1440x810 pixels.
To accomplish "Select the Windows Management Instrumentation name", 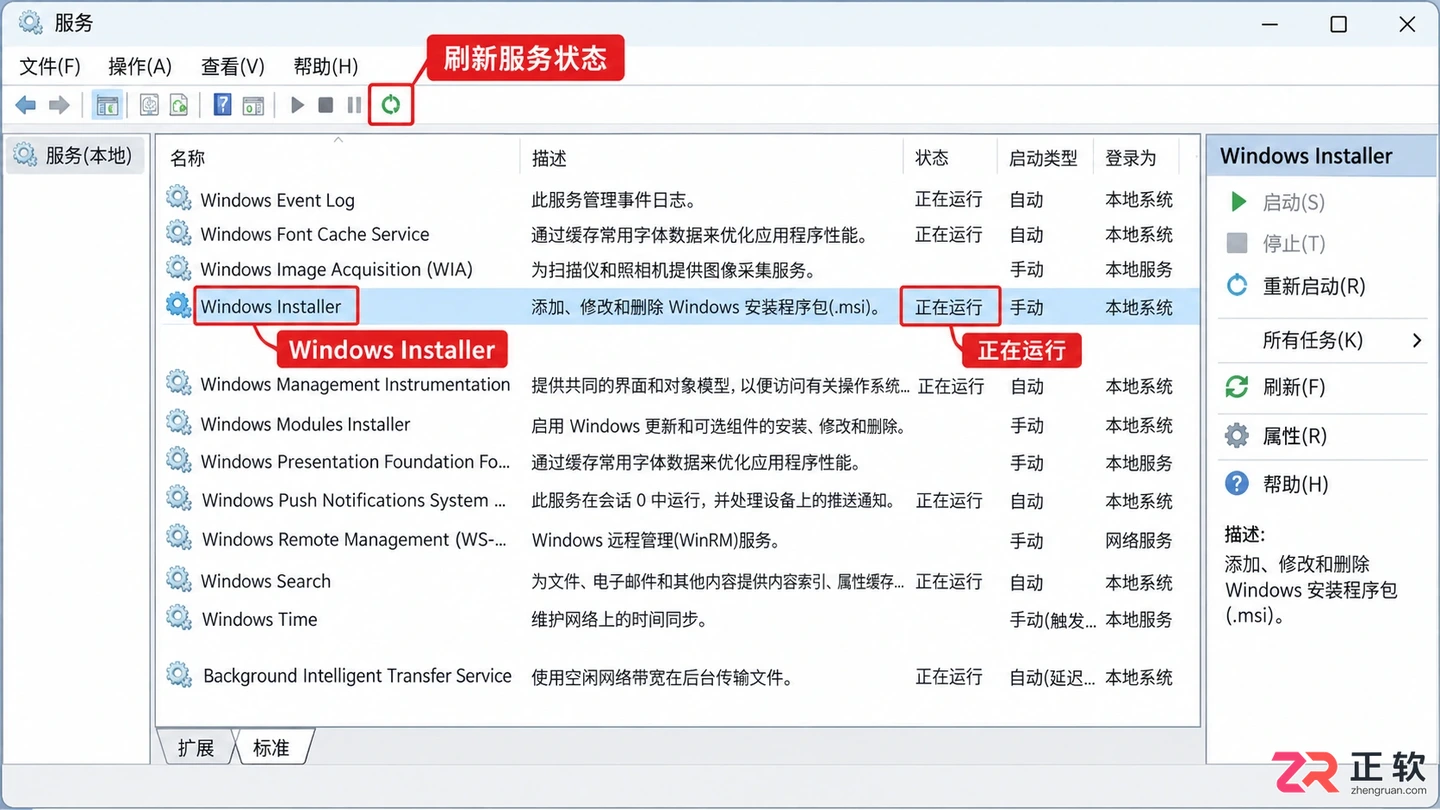I will point(355,384).
